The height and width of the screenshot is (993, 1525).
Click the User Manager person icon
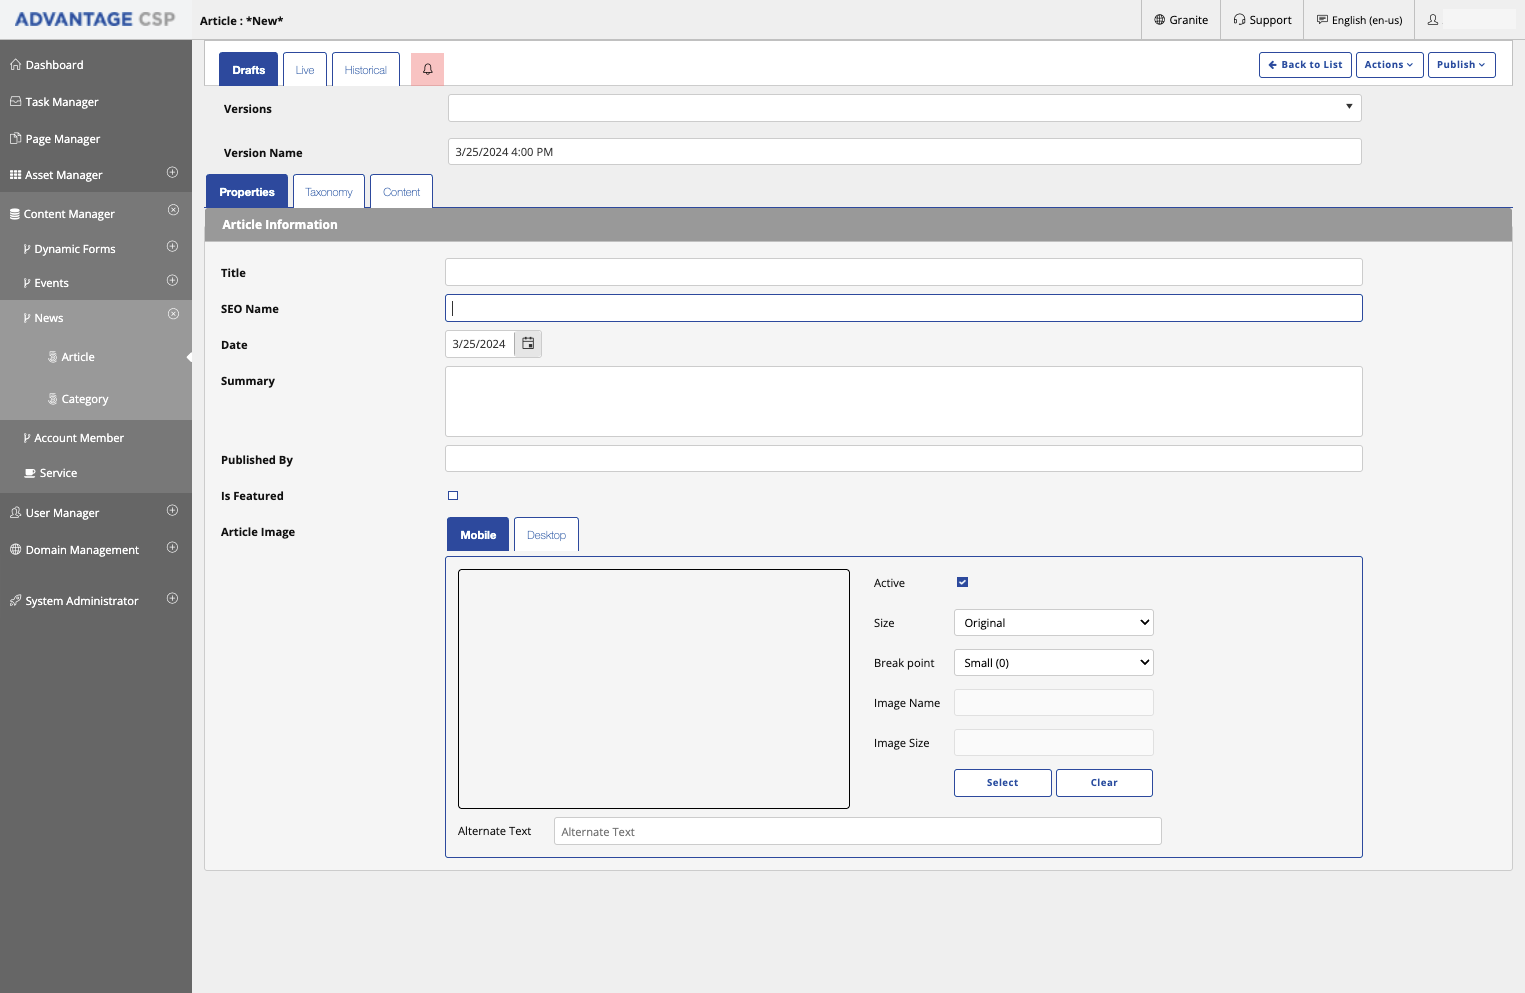click(x=16, y=513)
